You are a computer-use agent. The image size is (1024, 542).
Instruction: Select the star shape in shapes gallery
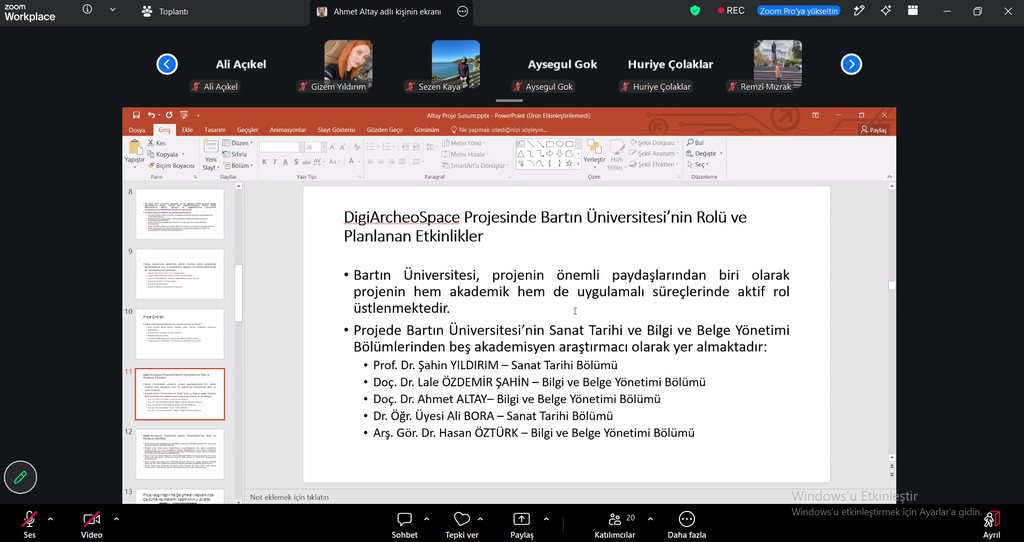569,163
